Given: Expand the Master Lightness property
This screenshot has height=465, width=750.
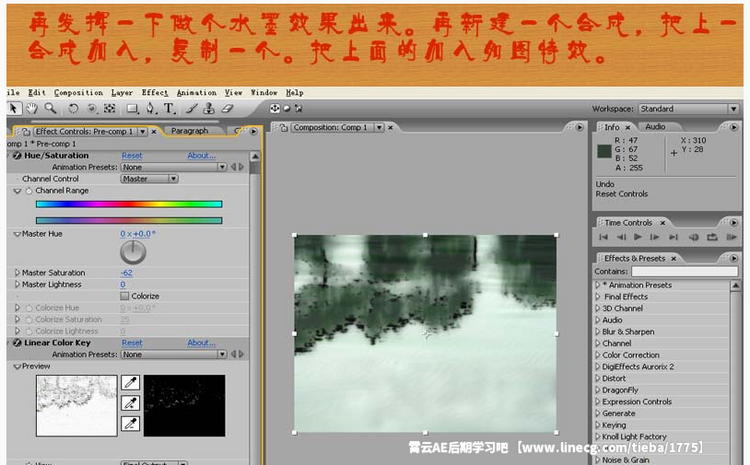Looking at the screenshot, I should click(x=17, y=285).
